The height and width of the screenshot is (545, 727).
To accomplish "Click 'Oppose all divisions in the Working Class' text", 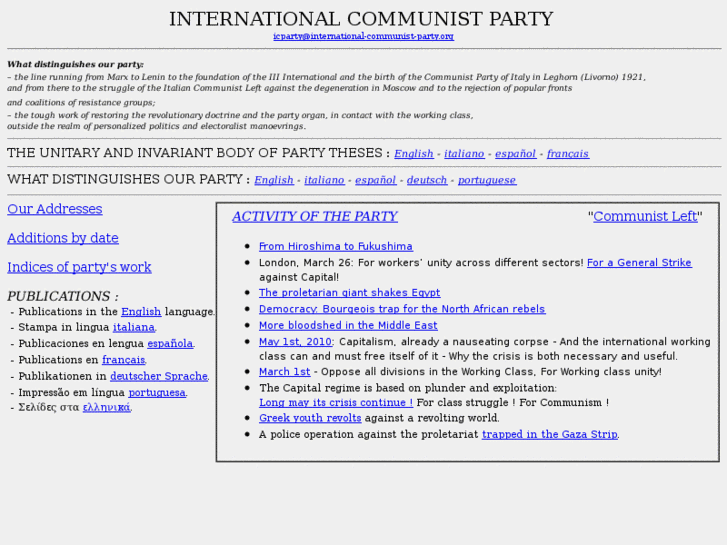I will click(x=428, y=372).
